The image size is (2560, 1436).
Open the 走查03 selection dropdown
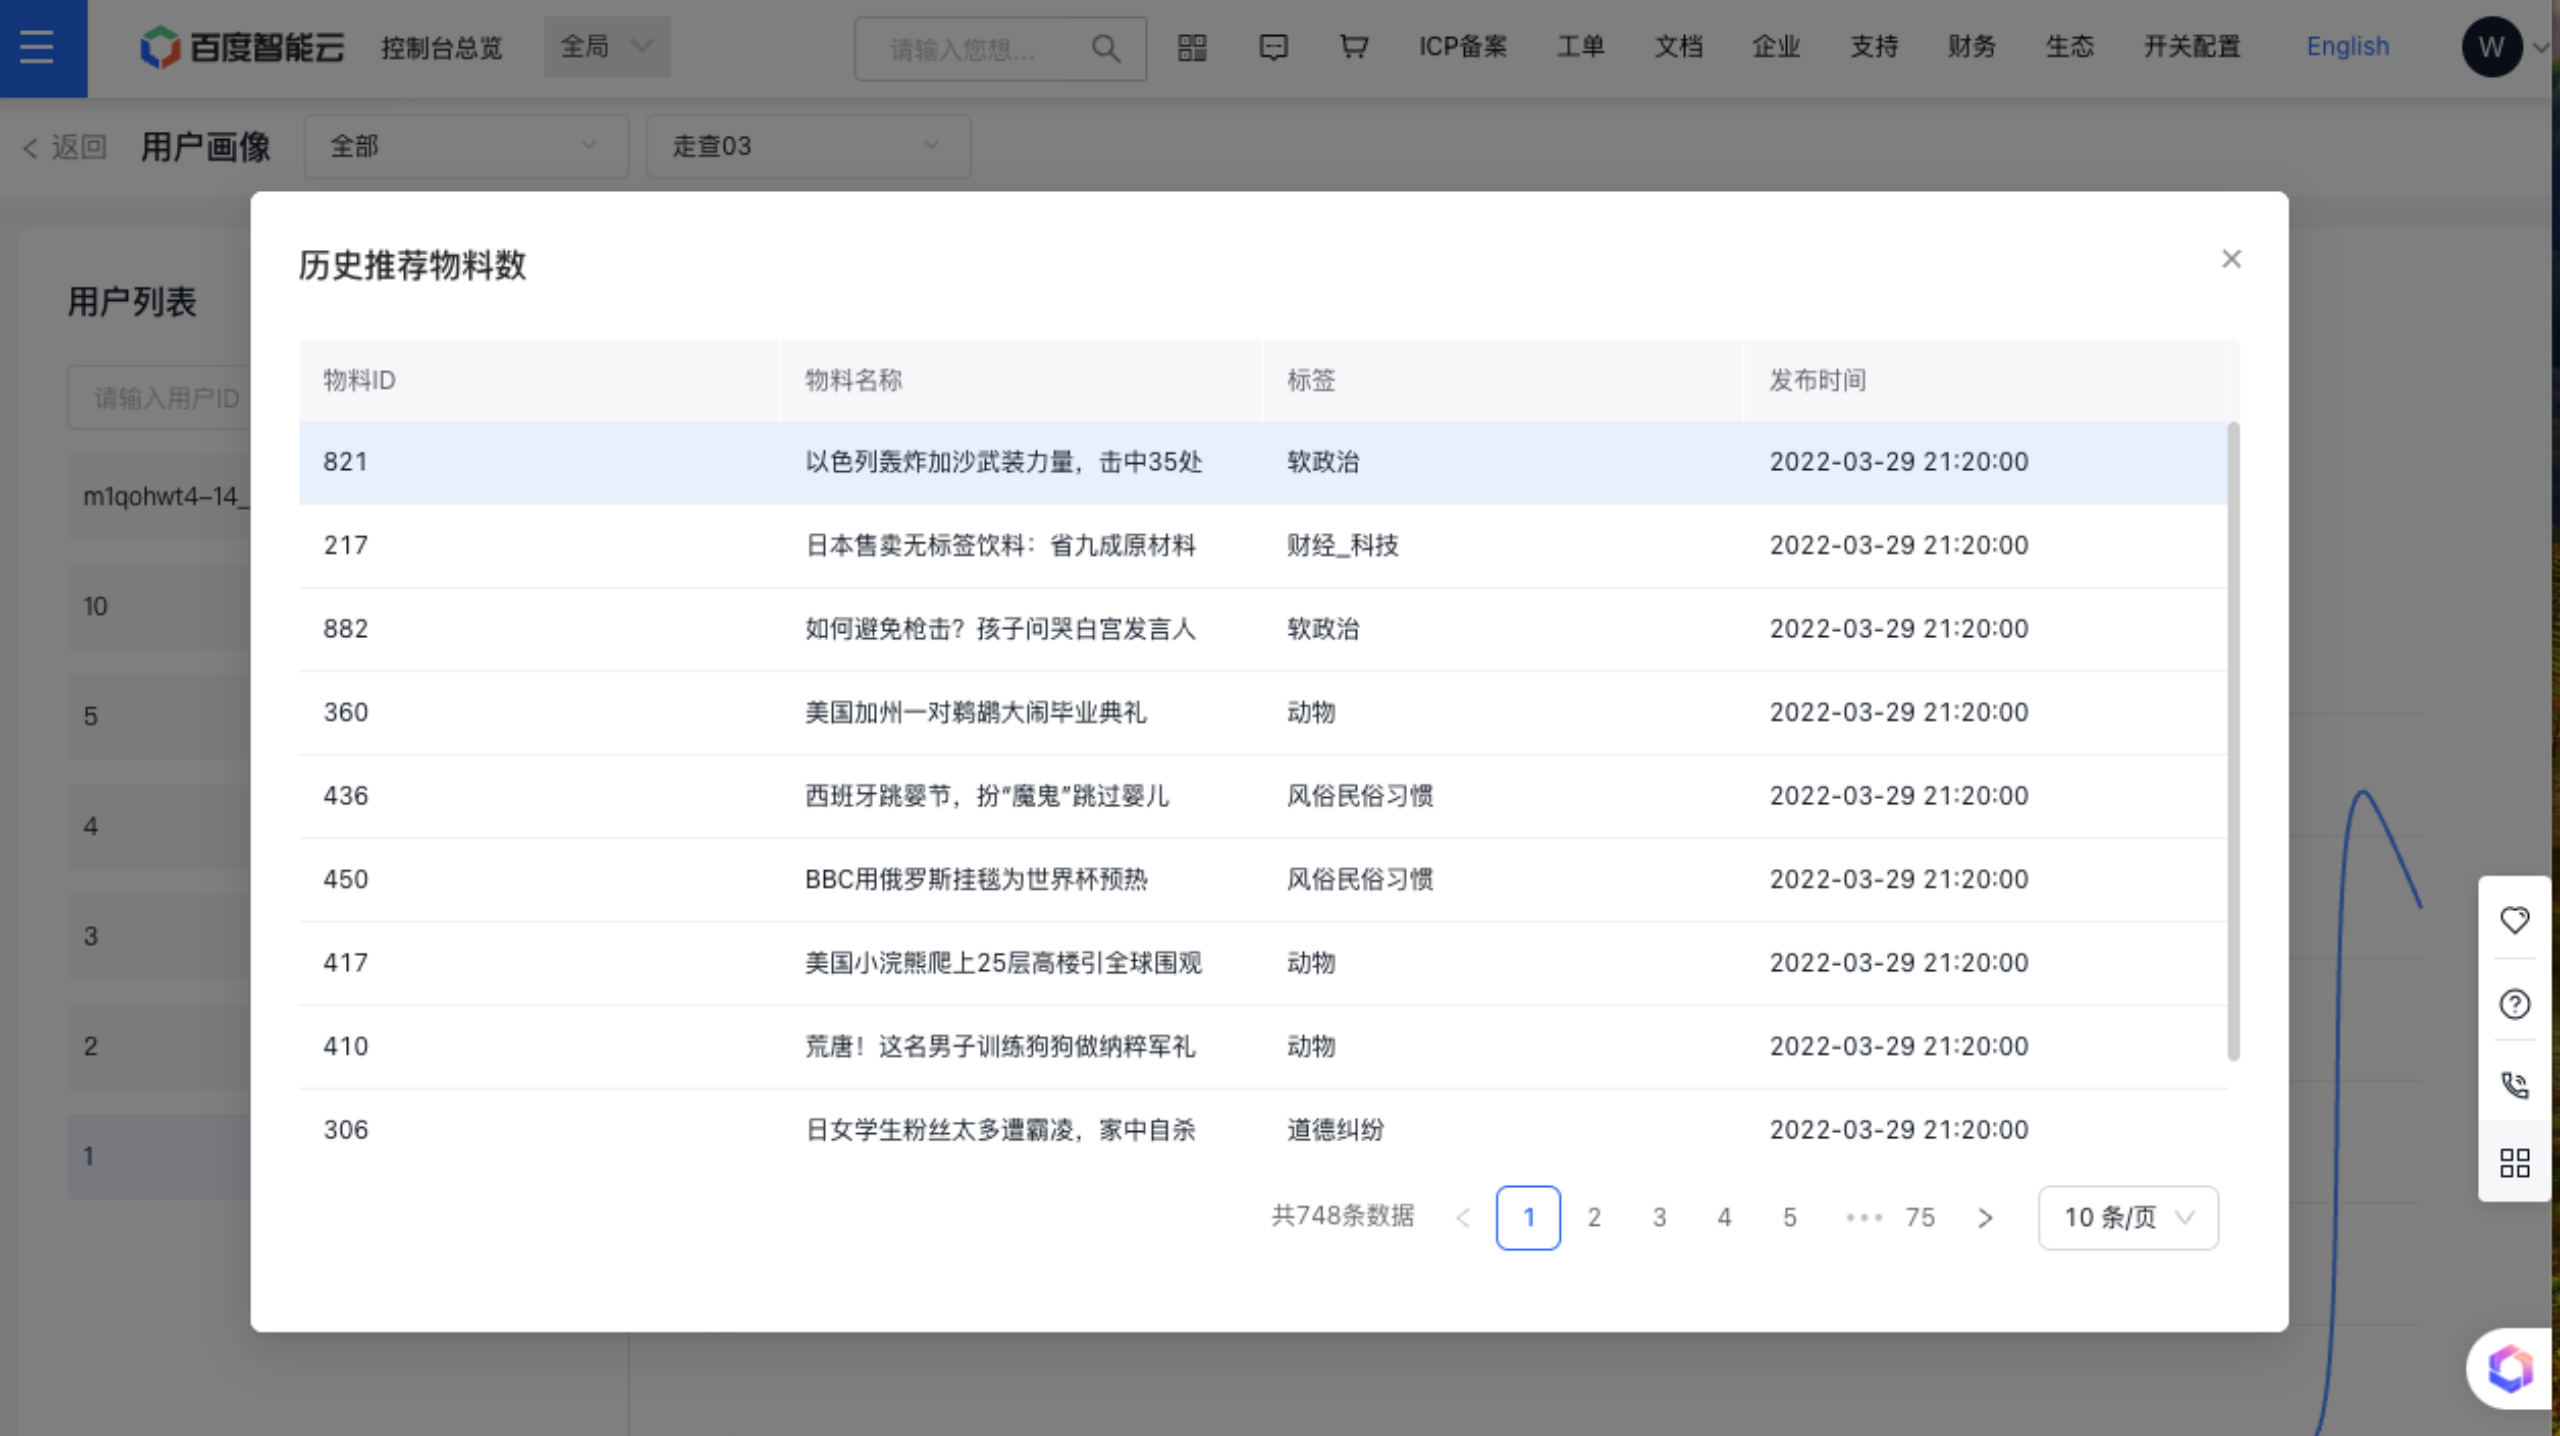click(x=808, y=146)
